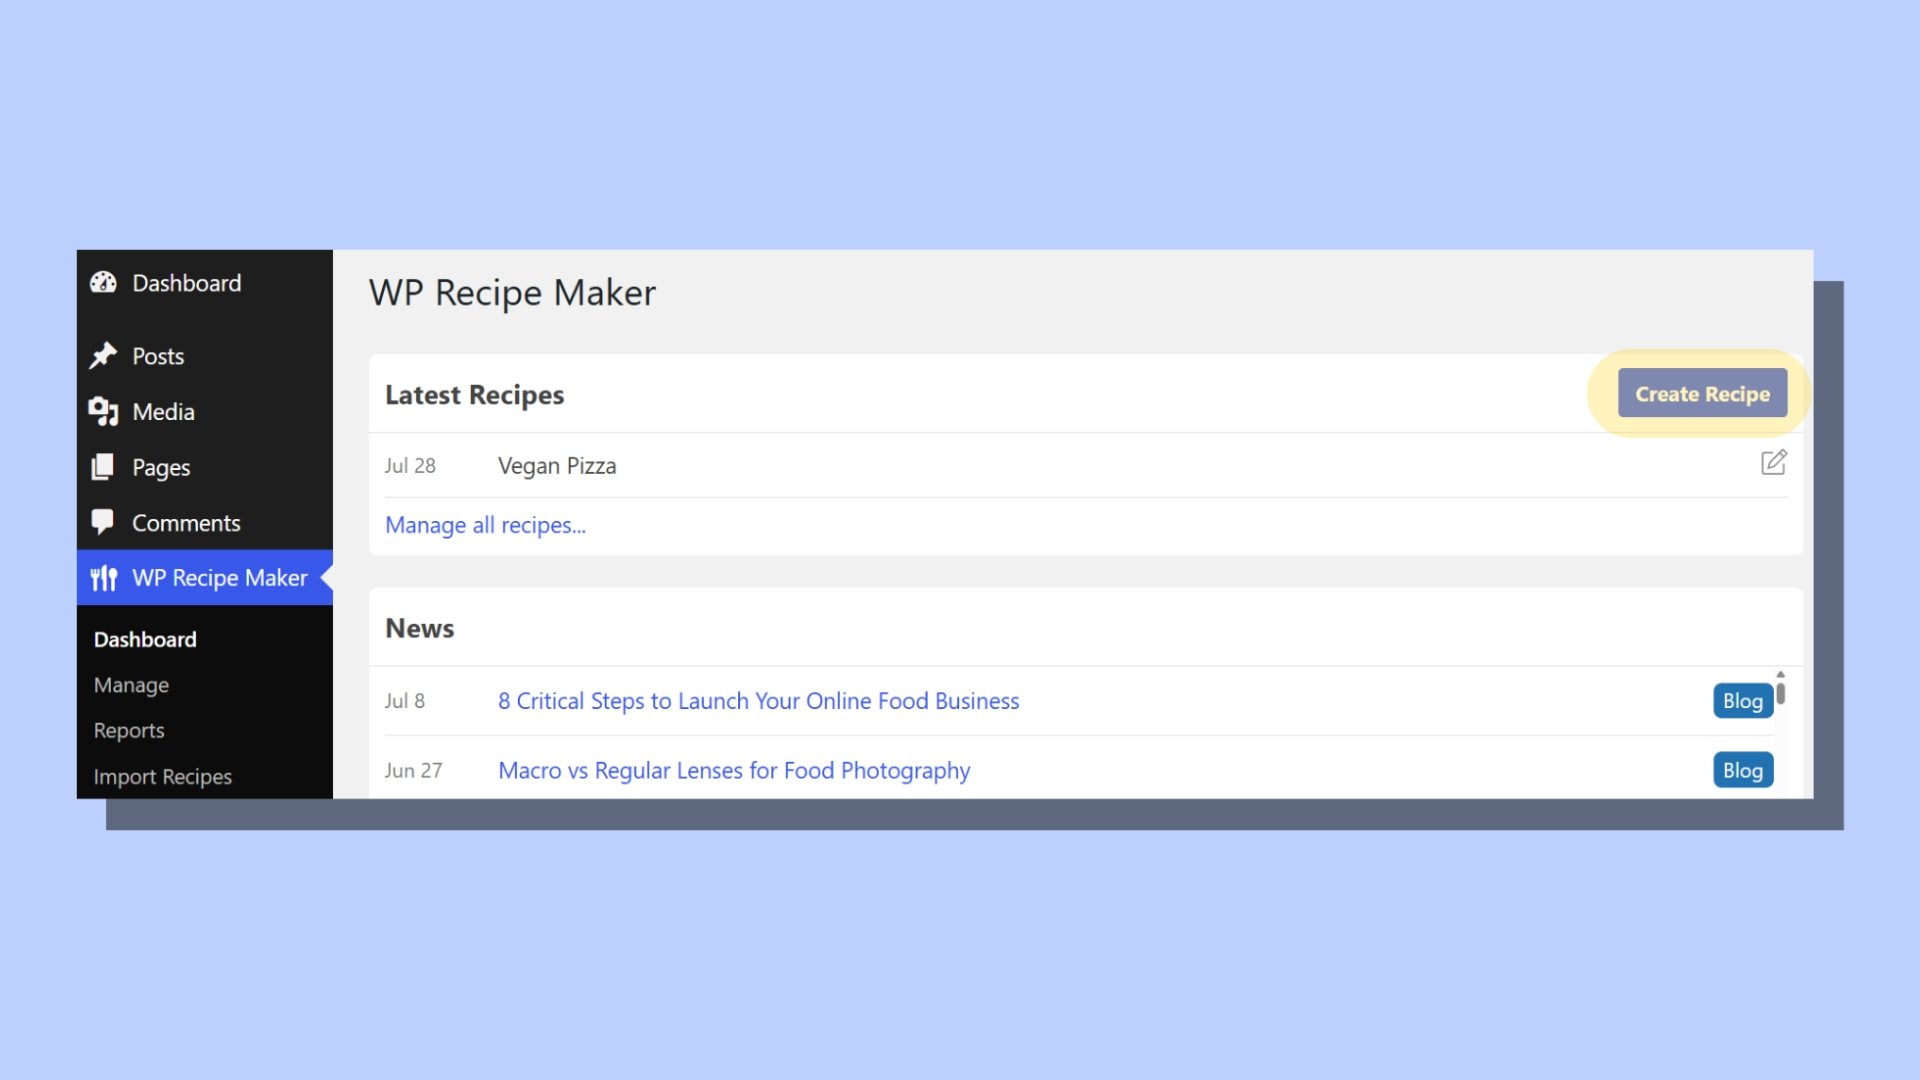Click the WP Recipe Maker utensils icon
1920x1080 pixels.
[x=104, y=578]
